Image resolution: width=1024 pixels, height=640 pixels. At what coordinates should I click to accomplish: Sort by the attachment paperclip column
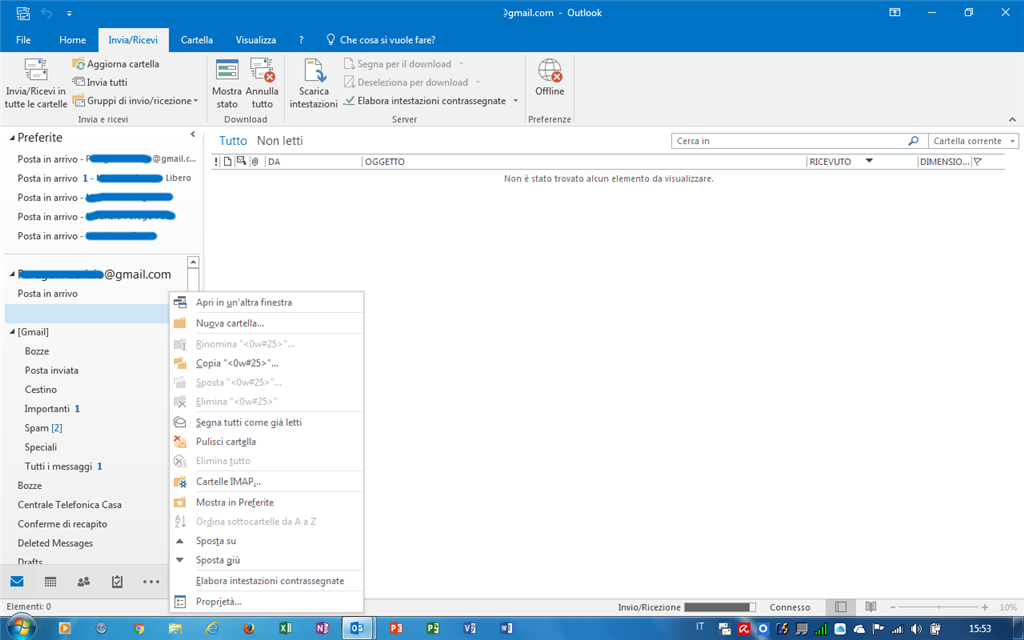[x=255, y=161]
